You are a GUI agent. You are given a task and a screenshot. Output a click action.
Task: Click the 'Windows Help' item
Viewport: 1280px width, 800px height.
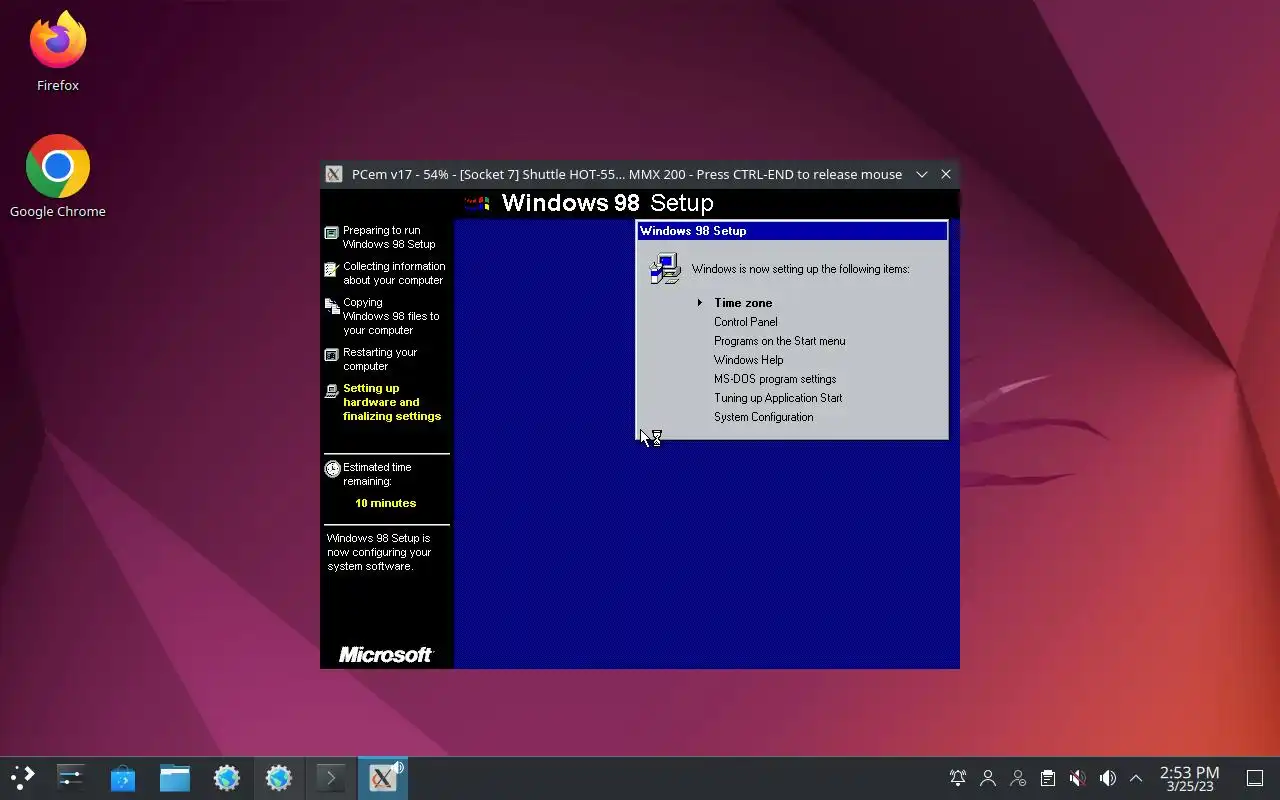(x=748, y=360)
